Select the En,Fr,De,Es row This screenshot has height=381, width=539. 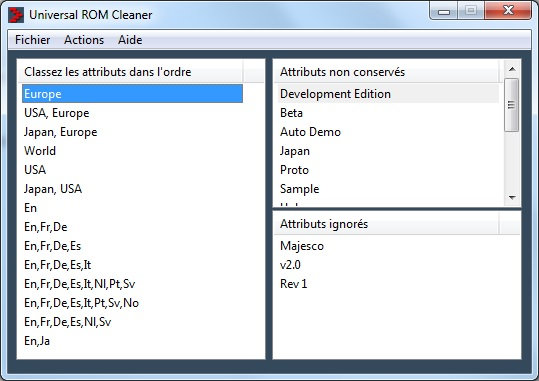click(132, 246)
